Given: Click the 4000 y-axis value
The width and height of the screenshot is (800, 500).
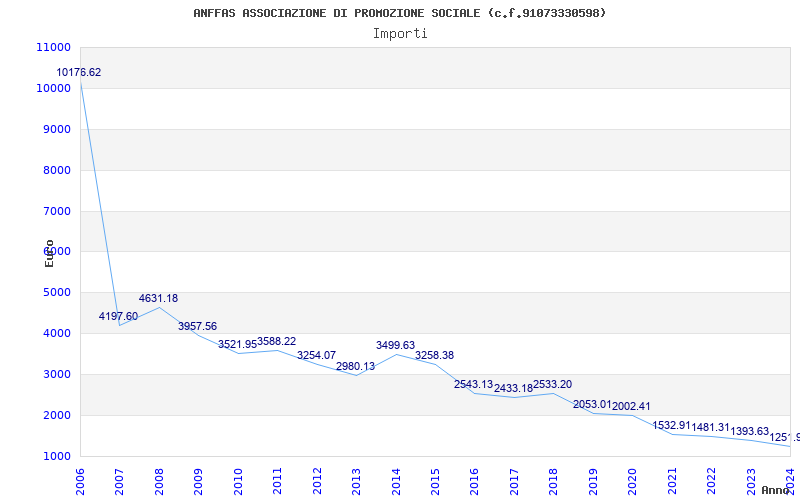Looking at the screenshot, I should point(57,333).
